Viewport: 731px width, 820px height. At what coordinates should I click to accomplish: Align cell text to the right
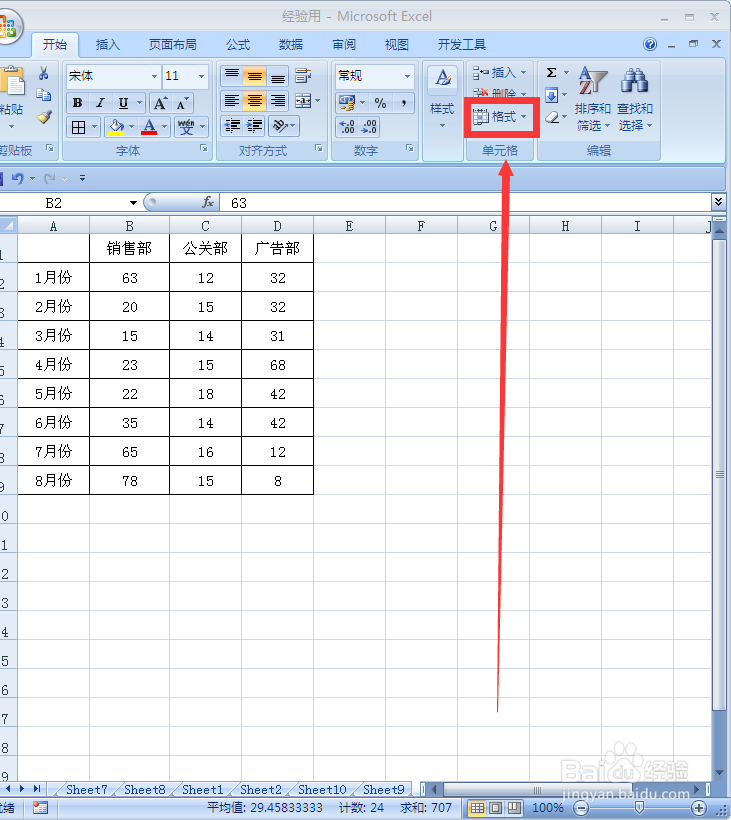tap(278, 100)
